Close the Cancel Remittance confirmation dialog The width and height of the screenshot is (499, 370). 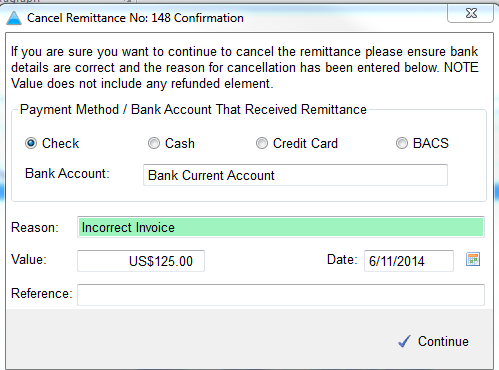tap(470, 13)
